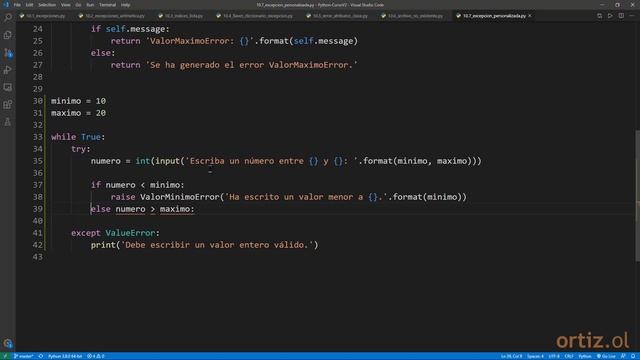
Task: Switch to 10.1_excepciones.py tab
Action: [x=45, y=16]
